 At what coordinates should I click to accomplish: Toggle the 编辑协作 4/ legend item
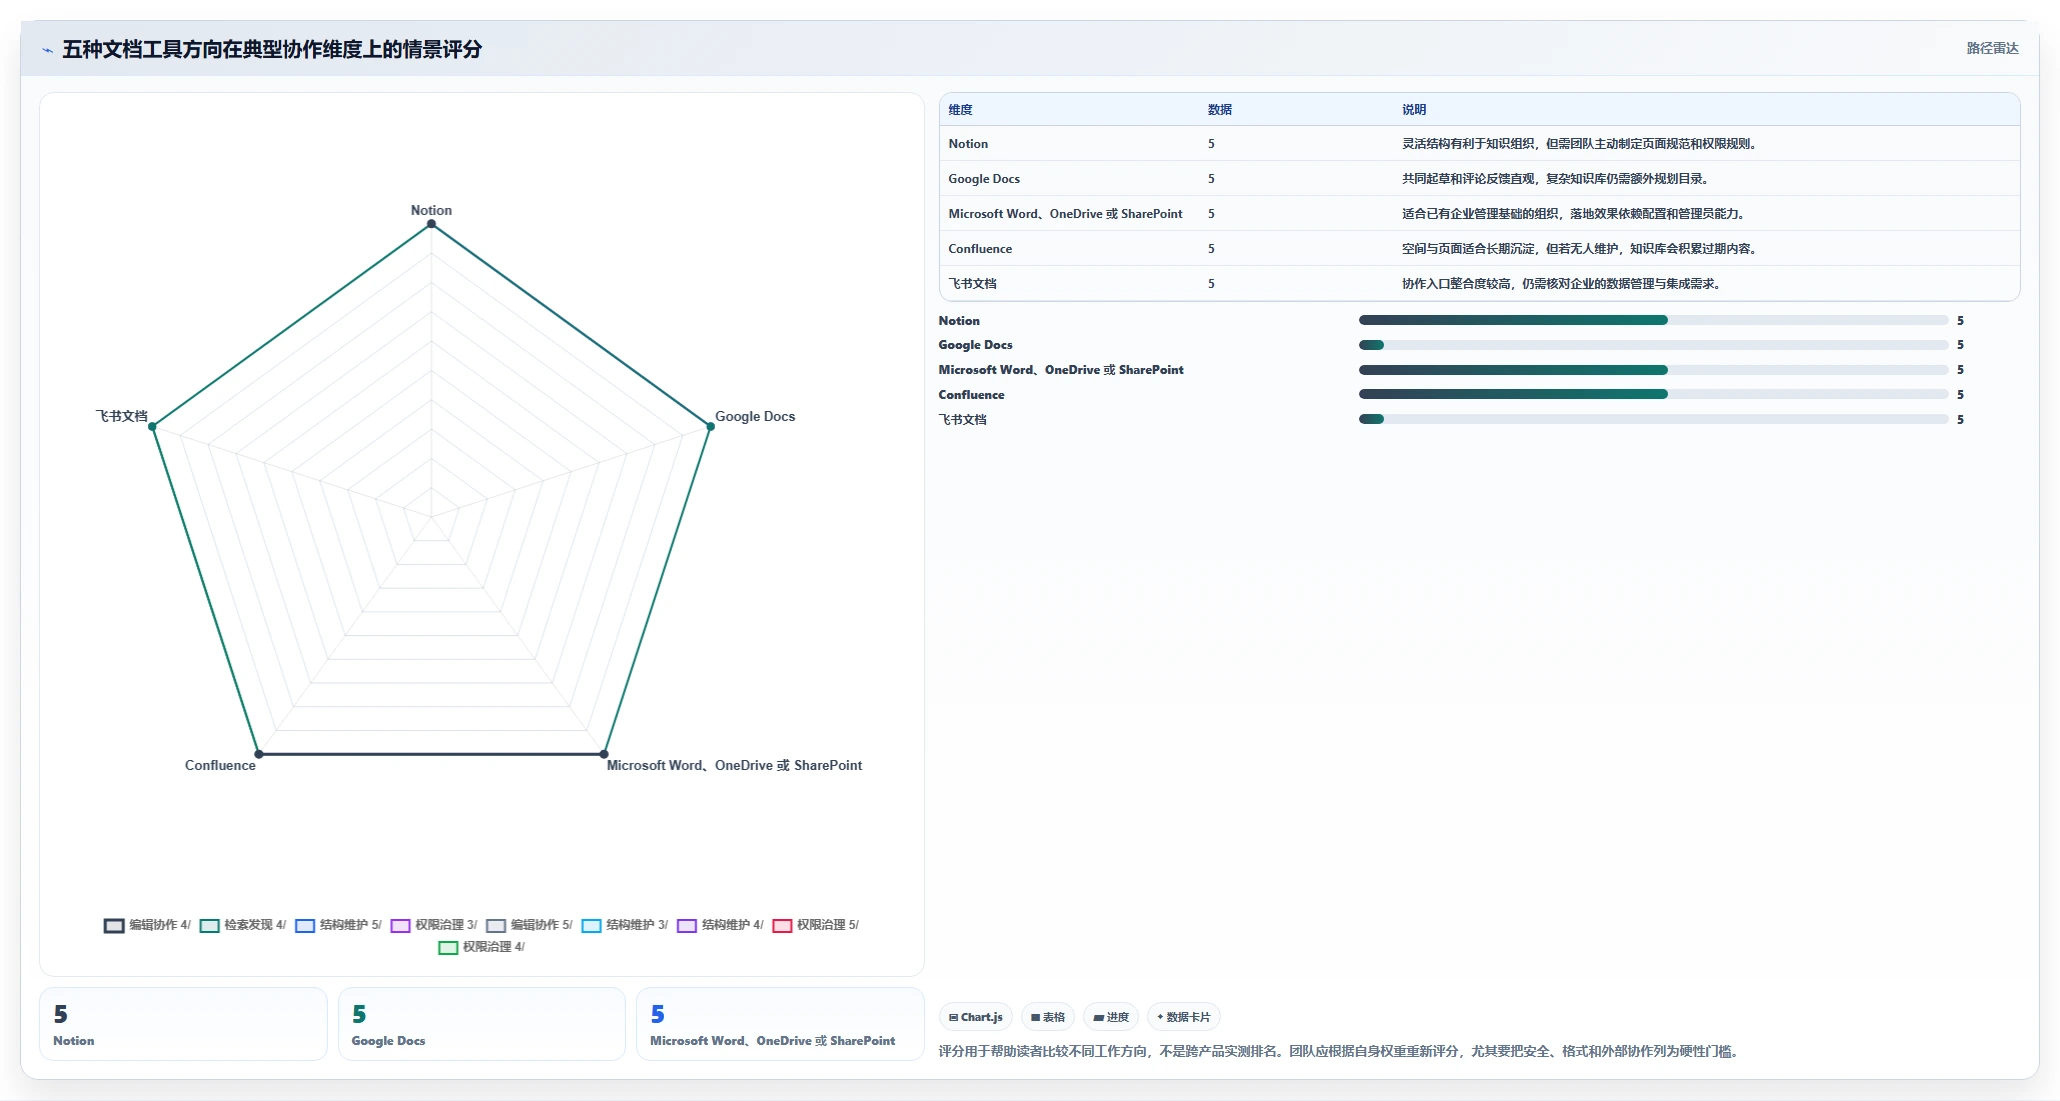pyautogui.click(x=147, y=925)
